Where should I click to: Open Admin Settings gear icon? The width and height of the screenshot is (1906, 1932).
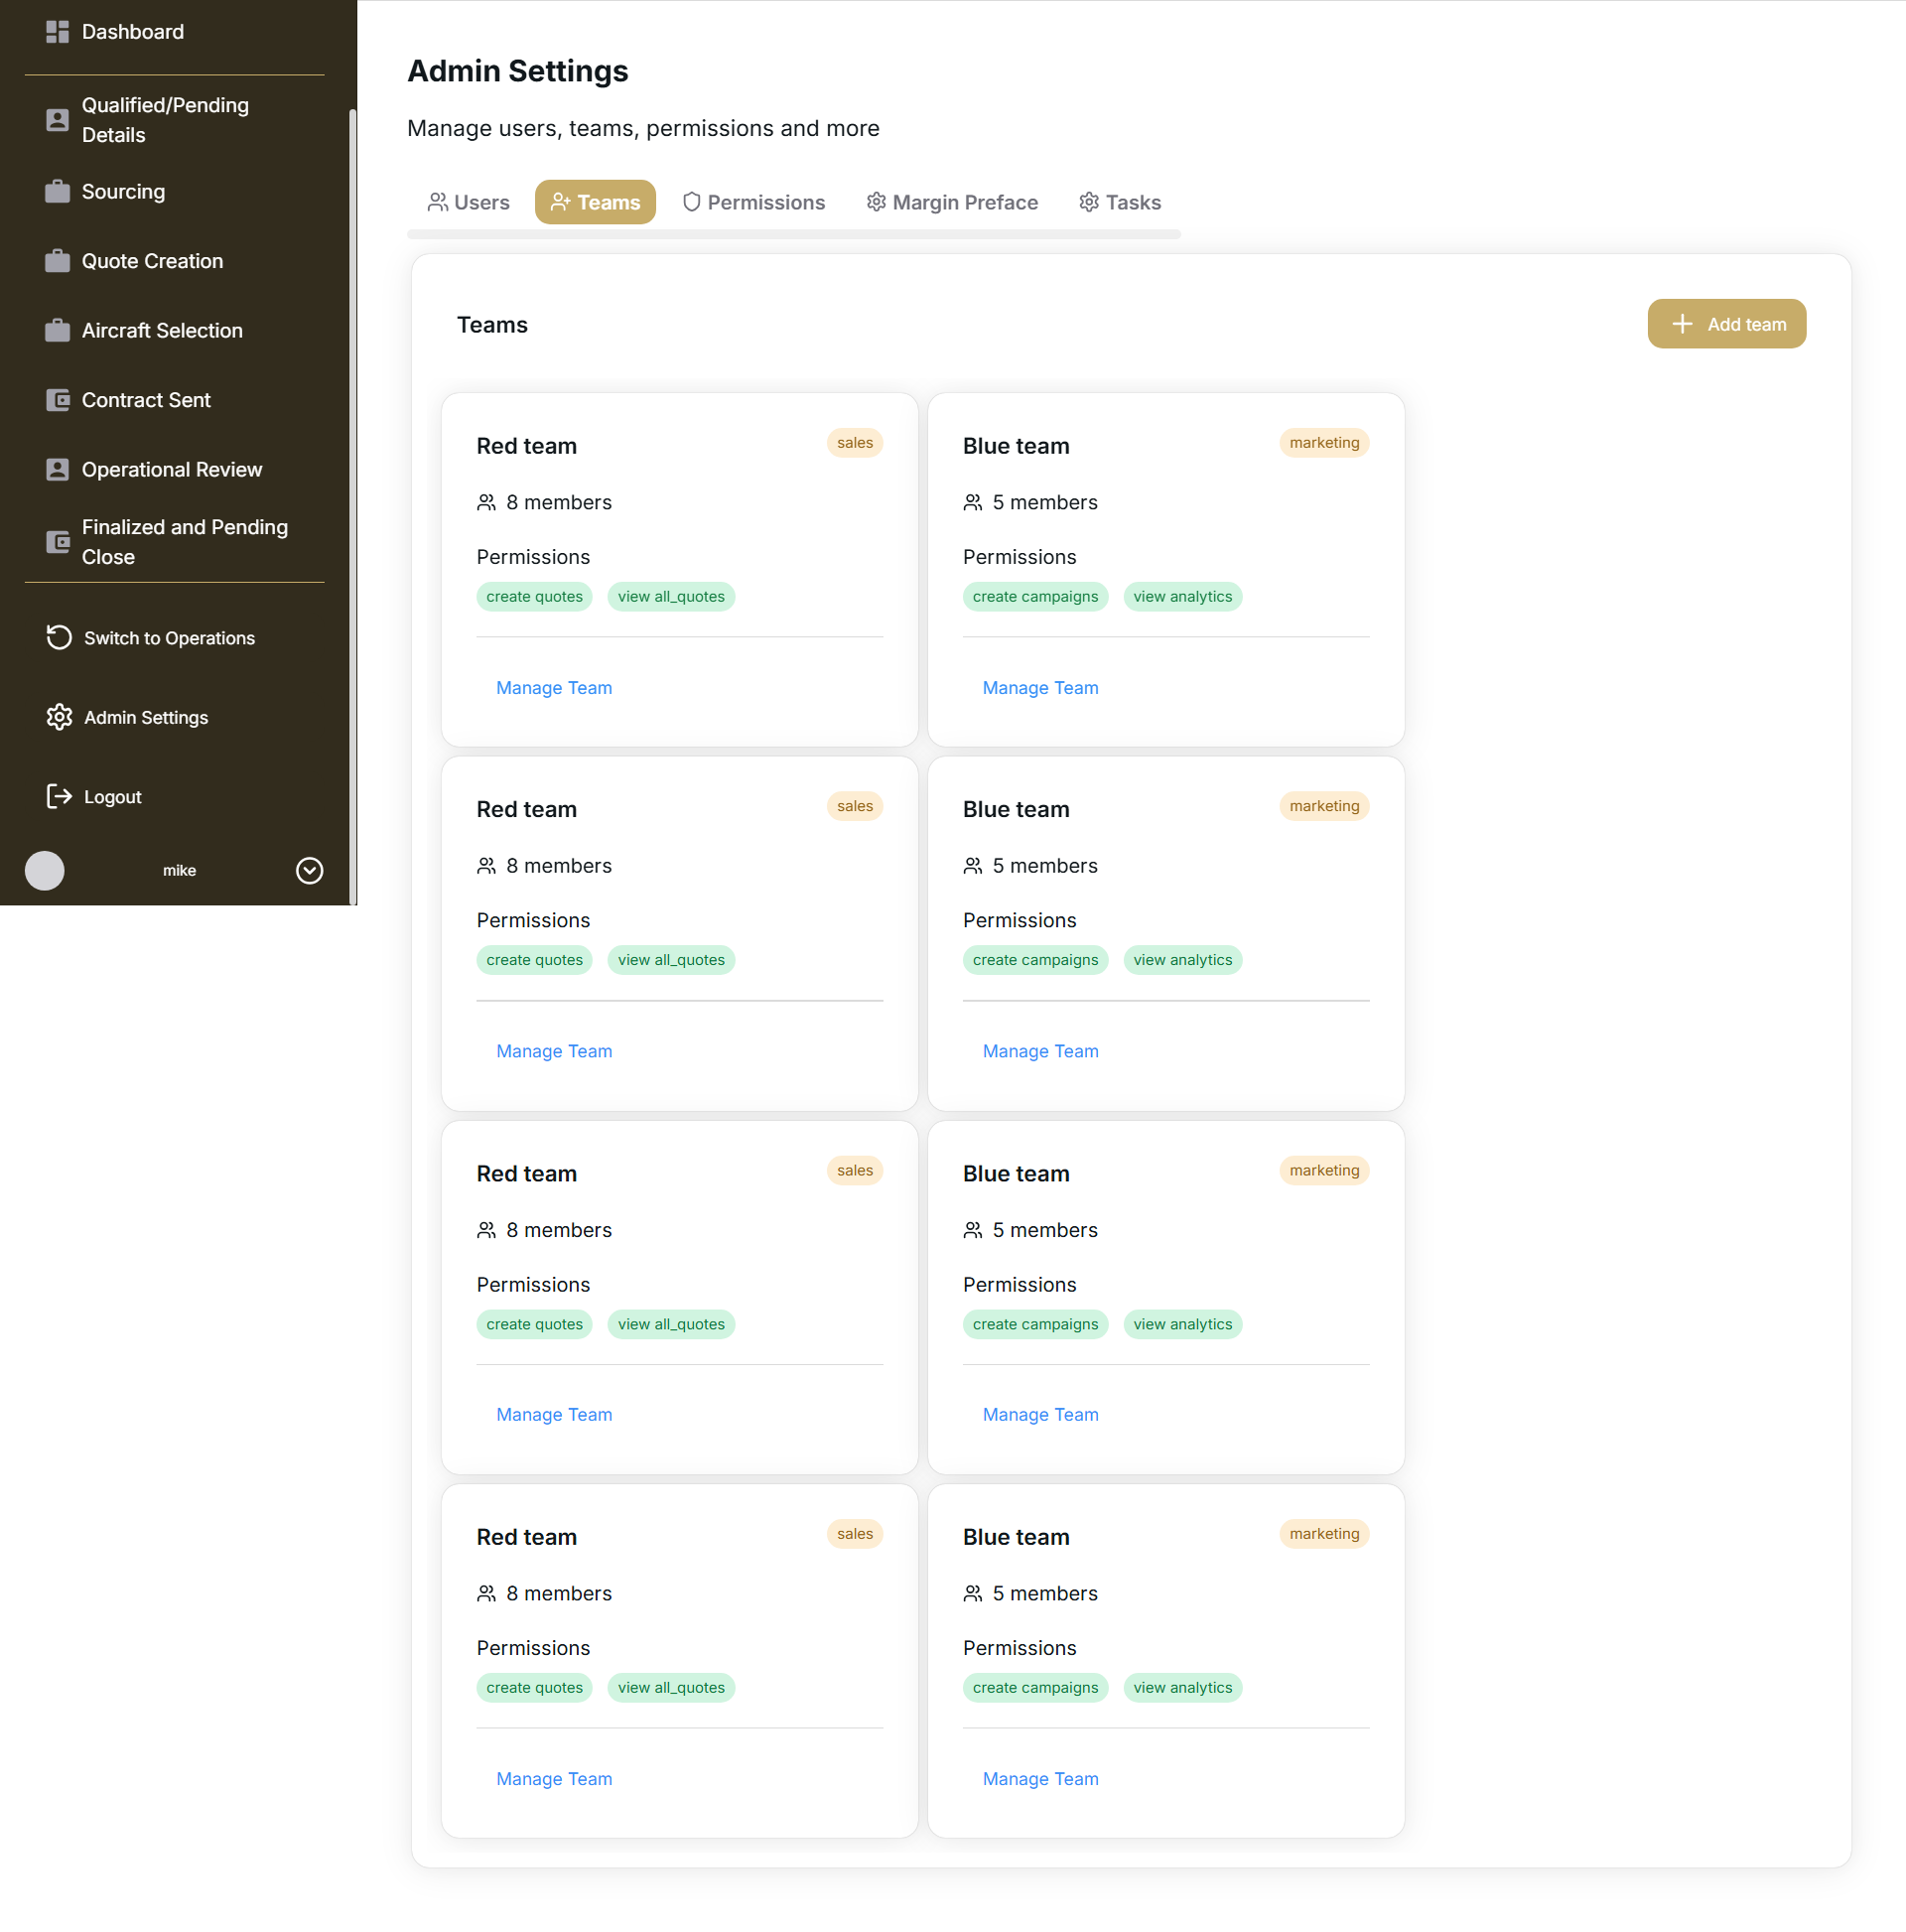tap(58, 717)
